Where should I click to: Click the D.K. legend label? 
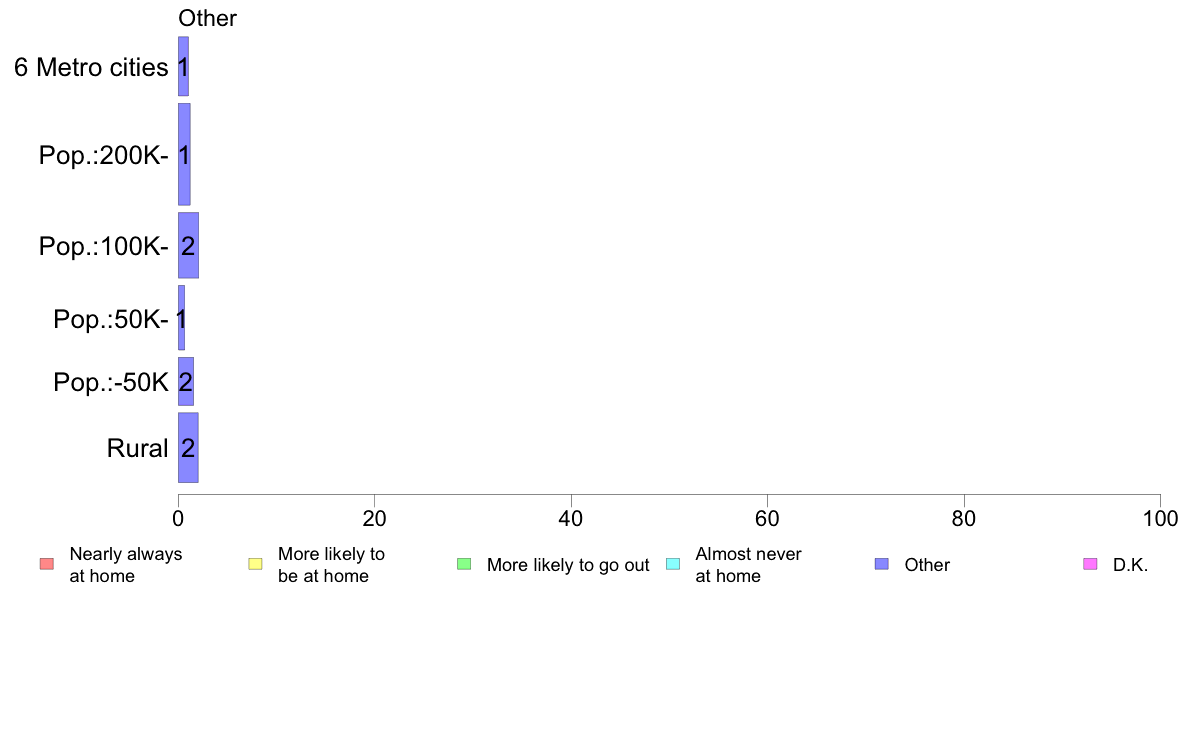(1130, 565)
